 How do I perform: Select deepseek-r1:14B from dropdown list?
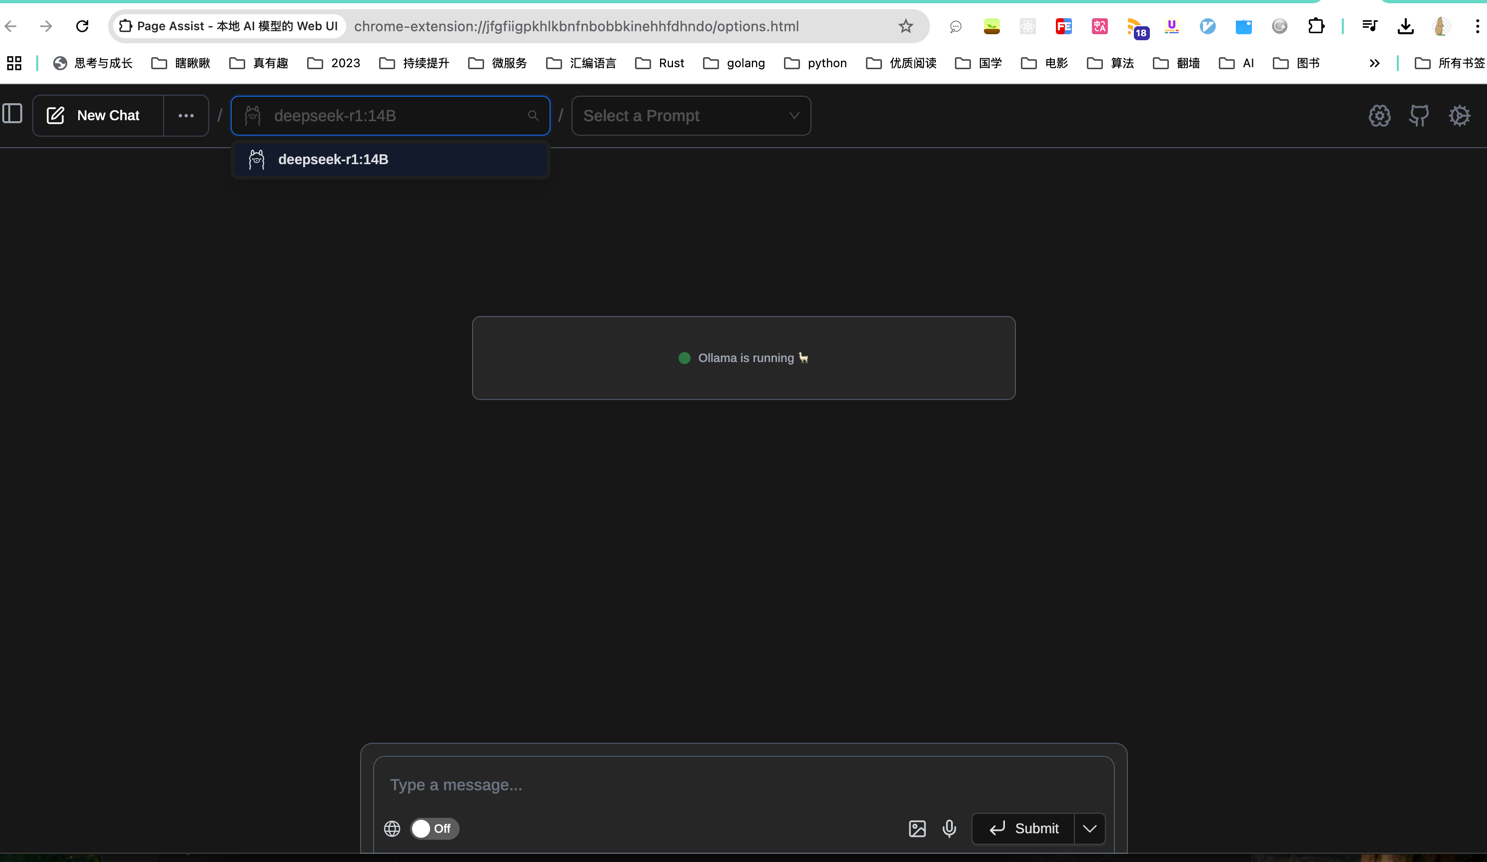click(x=390, y=159)
